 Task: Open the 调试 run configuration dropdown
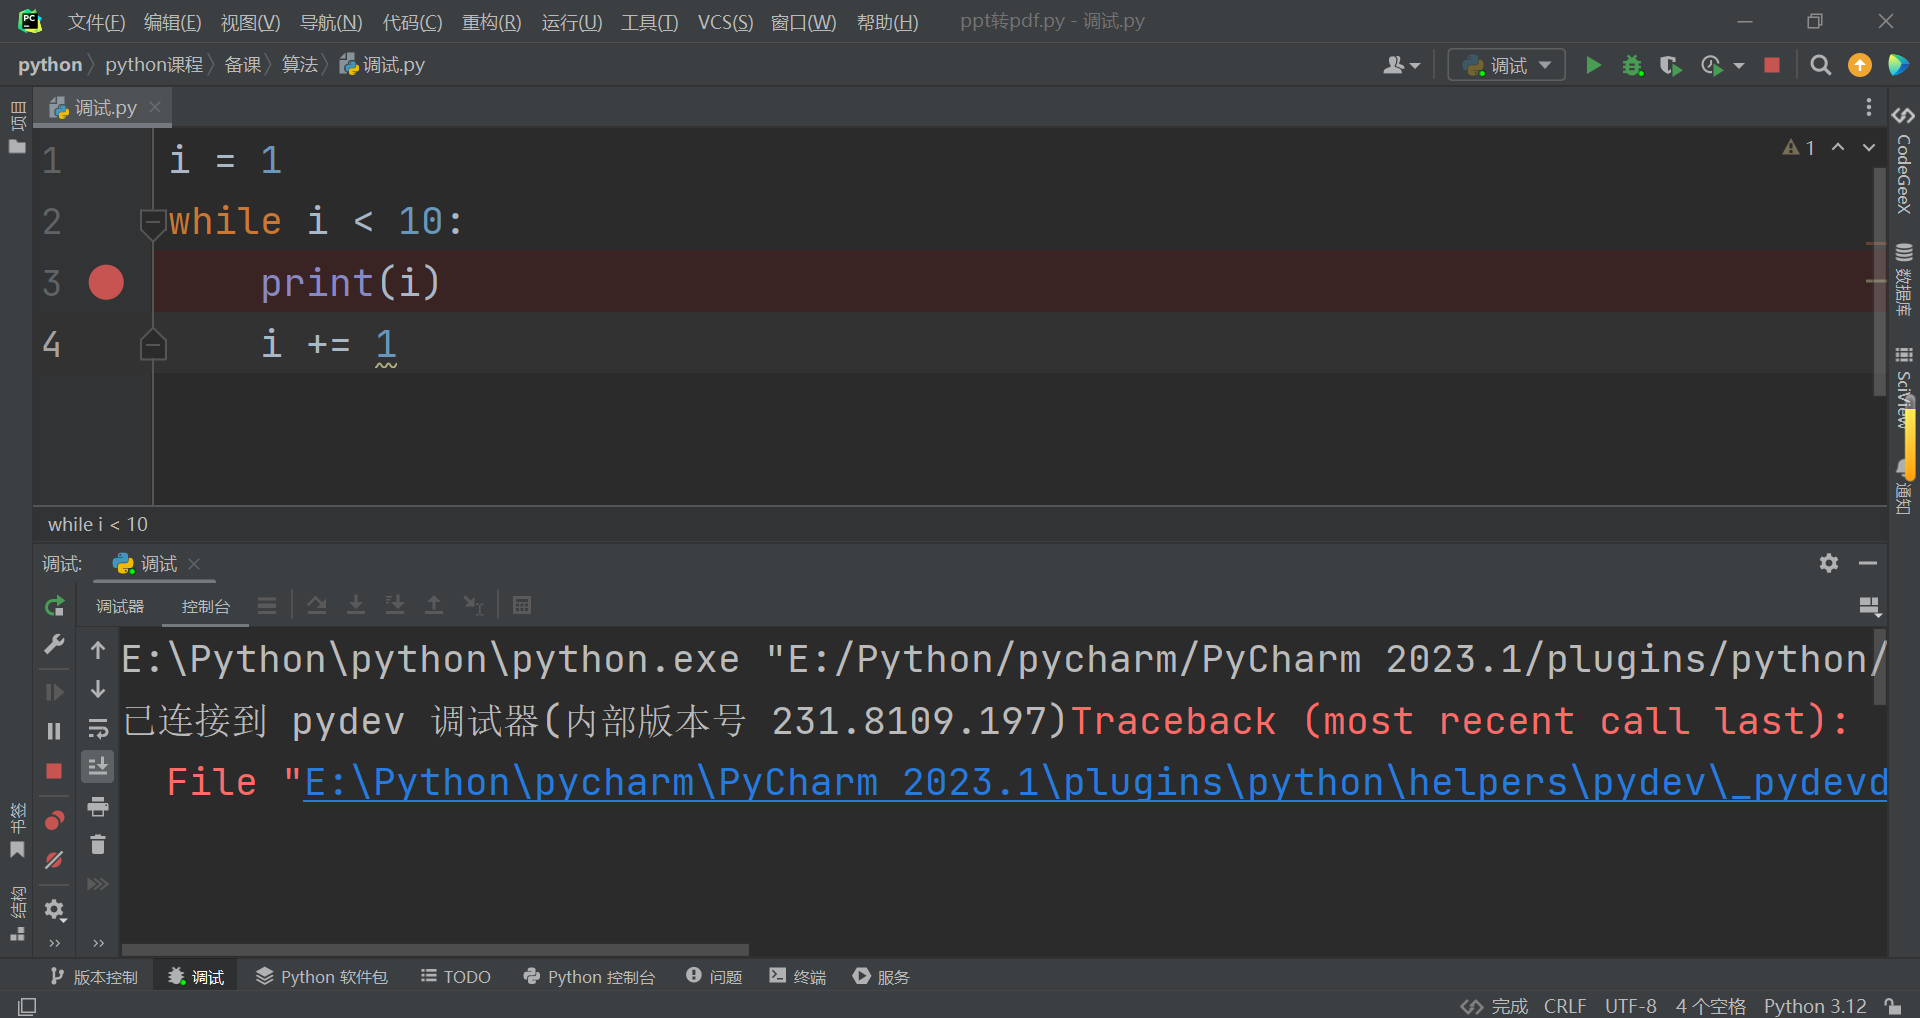[1507, 65]
